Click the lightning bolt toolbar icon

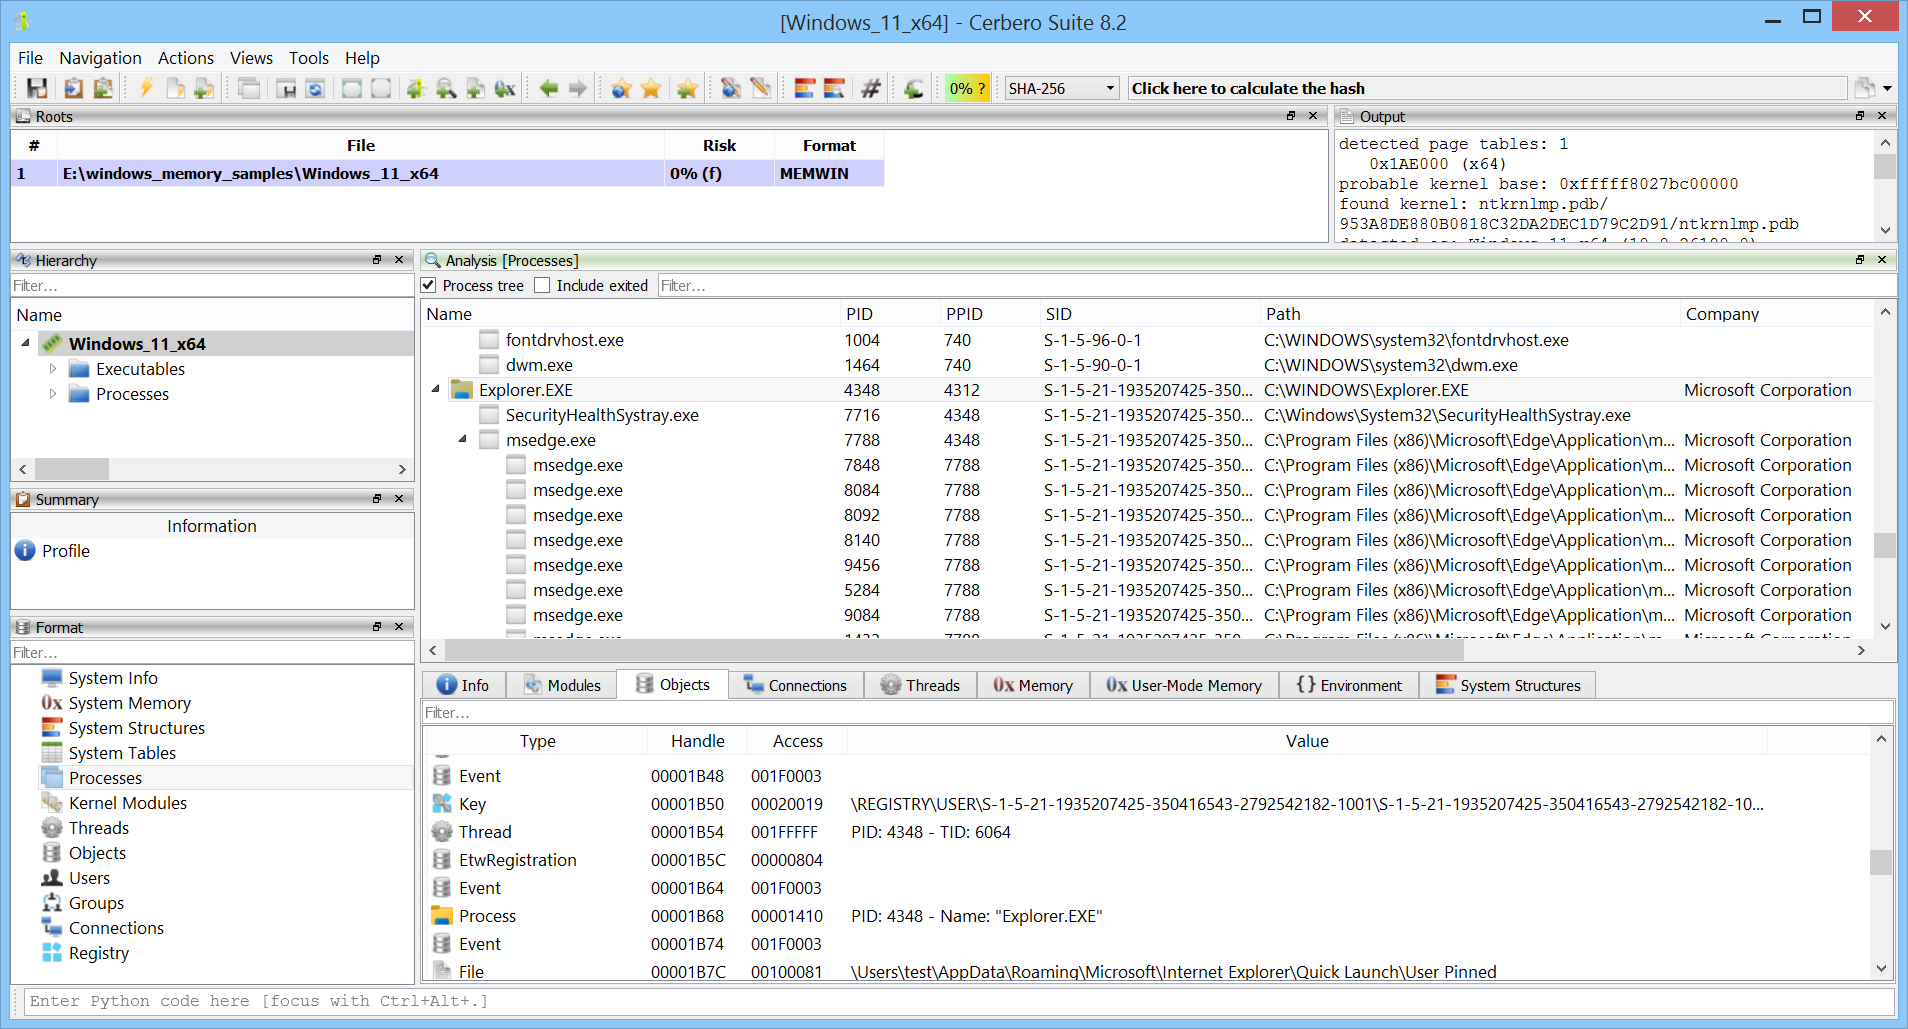(146, 89)
